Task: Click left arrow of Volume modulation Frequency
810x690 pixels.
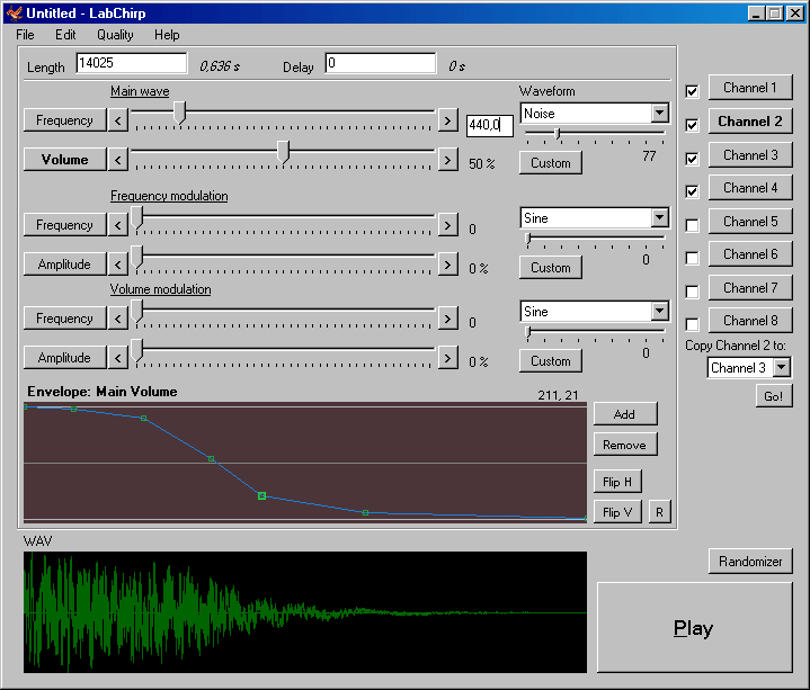Action: tap(118, 319)
